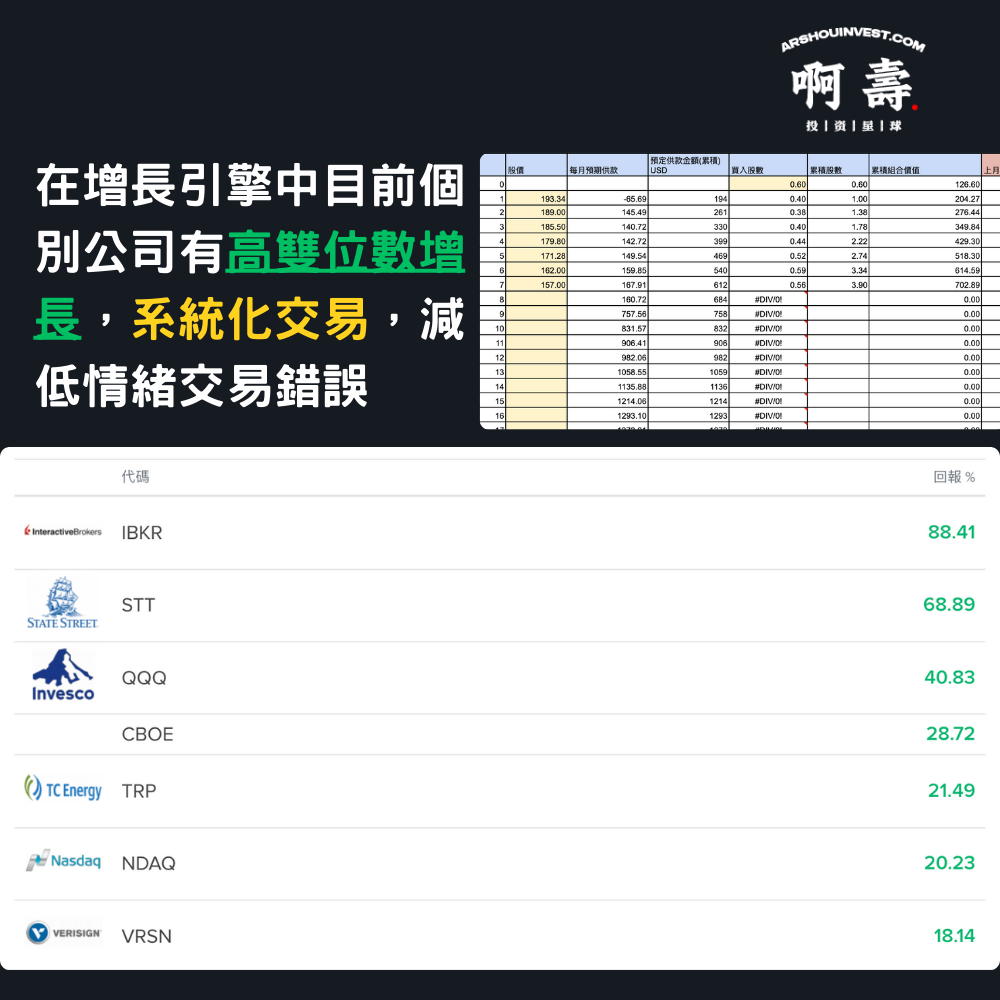Click the TC Energy logo
Viewport: 1000px width, 1000px height.
tap(62, 789)
